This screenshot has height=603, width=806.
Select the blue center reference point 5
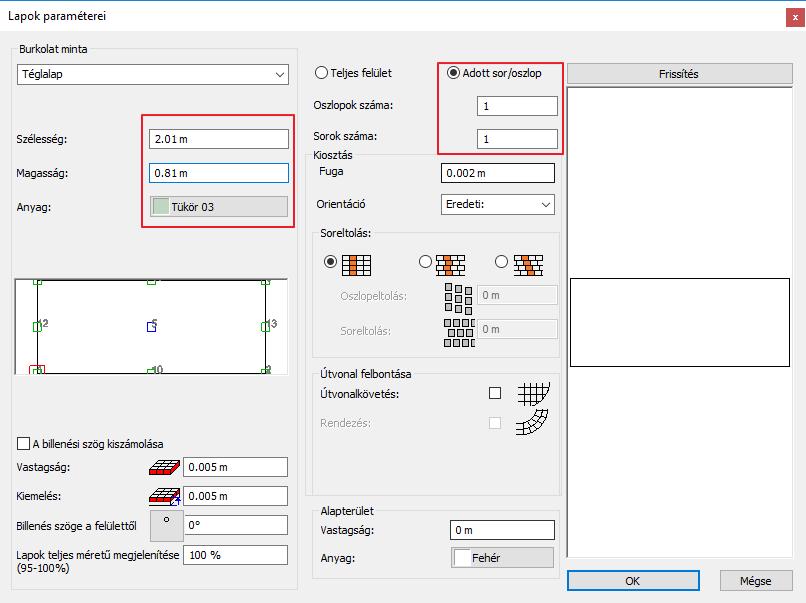(152, 326)
